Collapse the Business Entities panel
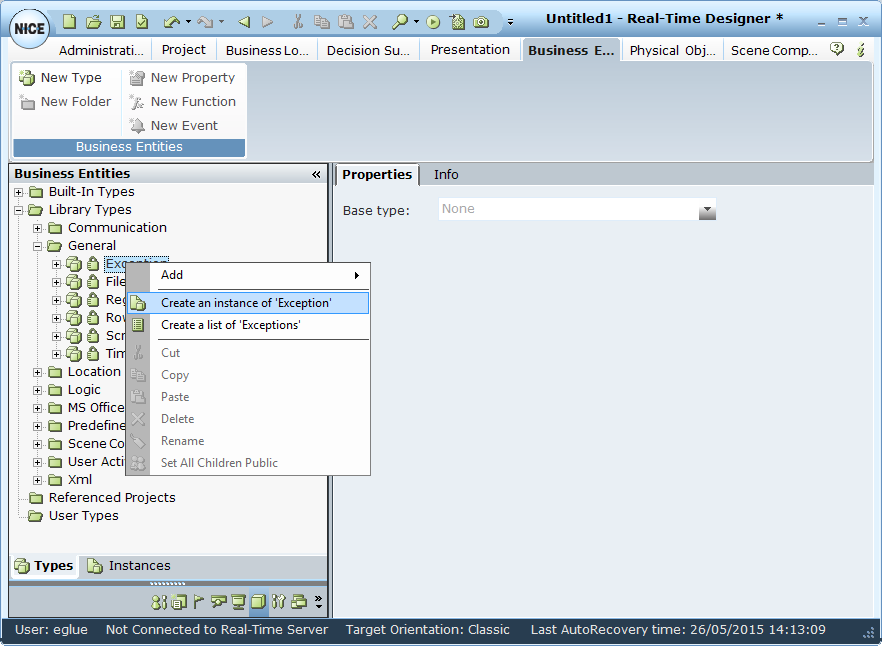The height and width of the screenshot is (646, 882). [316, 174]
